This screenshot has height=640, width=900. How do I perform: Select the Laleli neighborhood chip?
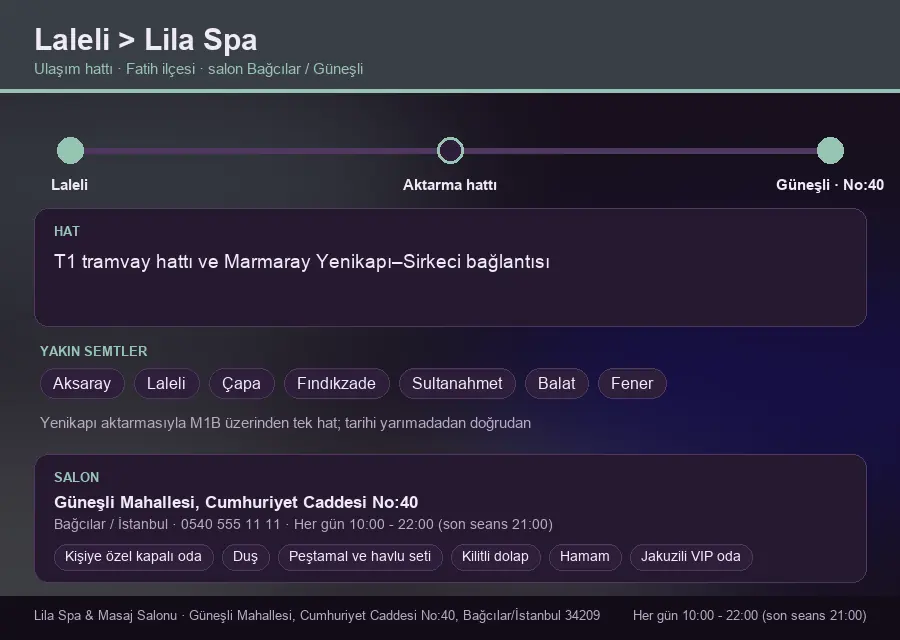pyautogui.click(x=166, y=383)
